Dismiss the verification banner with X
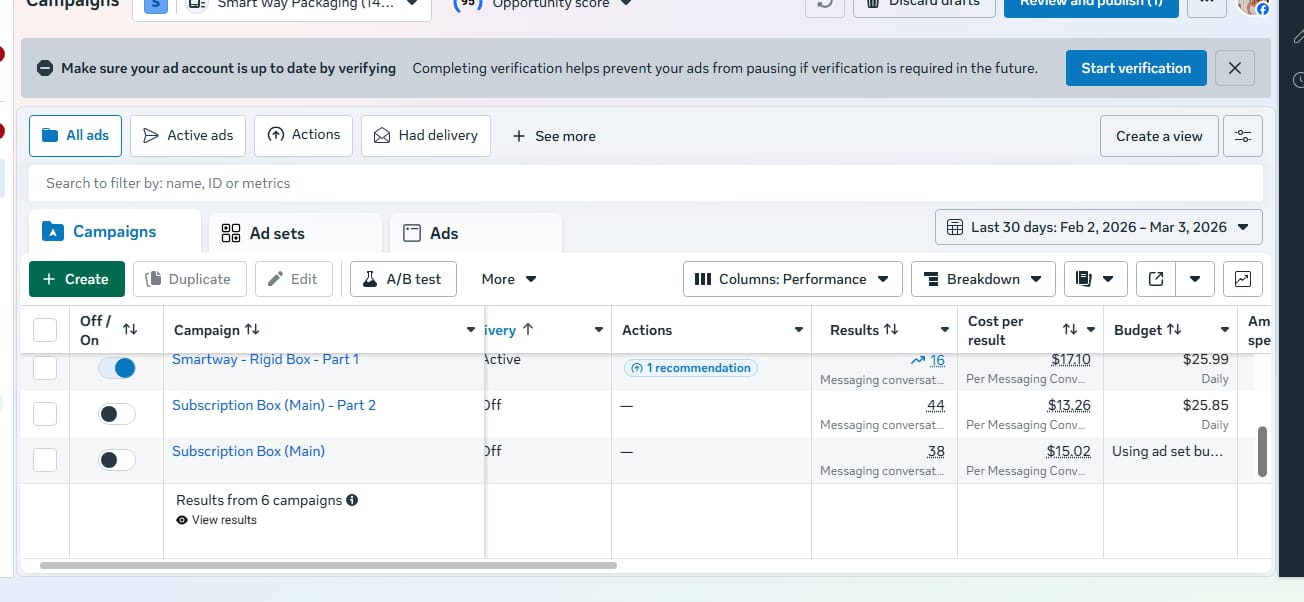 [1234, 68]
